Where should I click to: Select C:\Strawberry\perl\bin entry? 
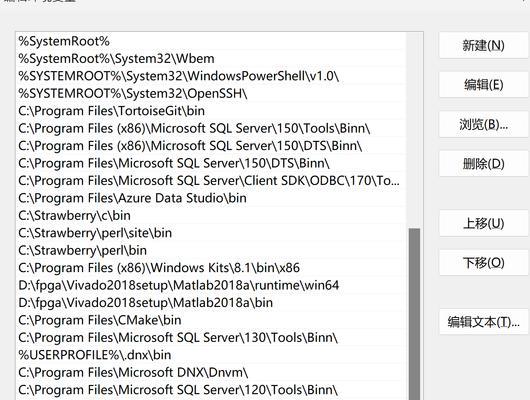click(211, 251)
